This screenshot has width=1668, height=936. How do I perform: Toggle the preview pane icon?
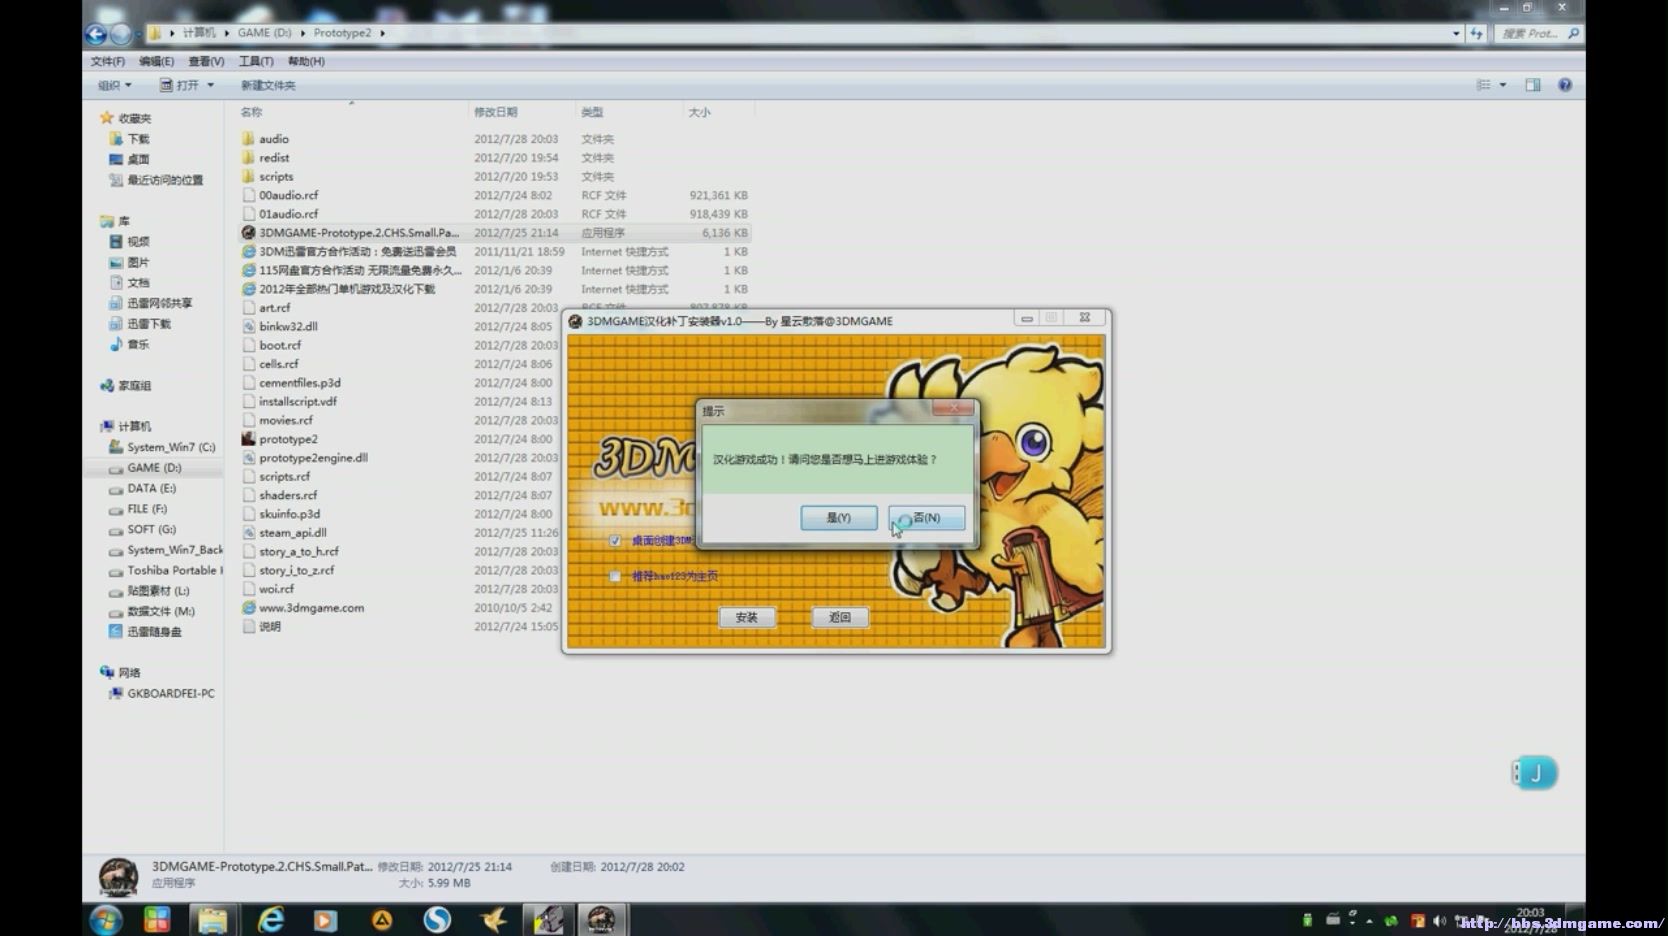[x=1532, y=85]
